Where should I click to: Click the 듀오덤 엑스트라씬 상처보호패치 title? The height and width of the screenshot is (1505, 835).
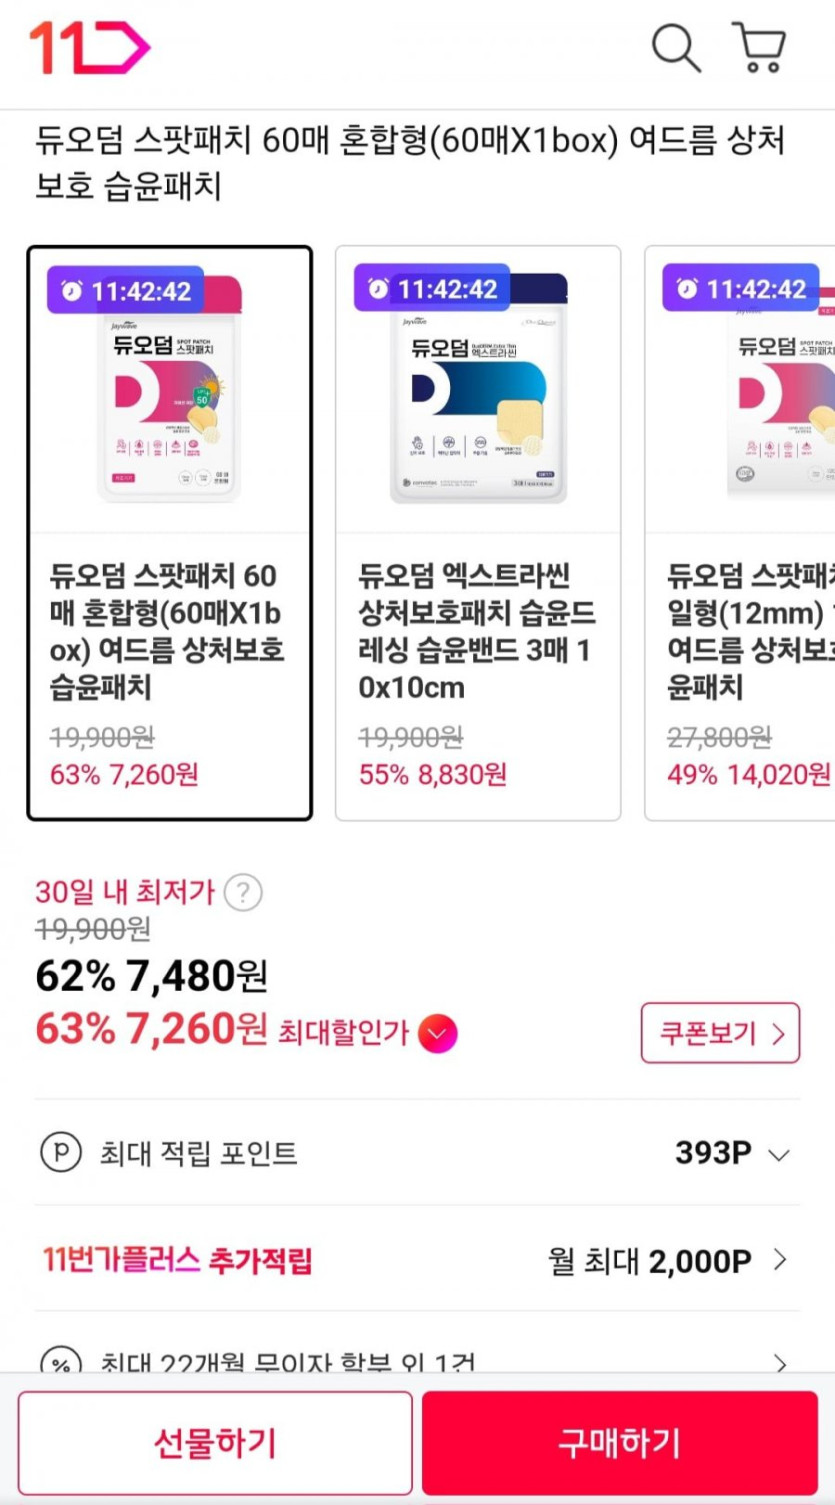[x=477, y=631]
